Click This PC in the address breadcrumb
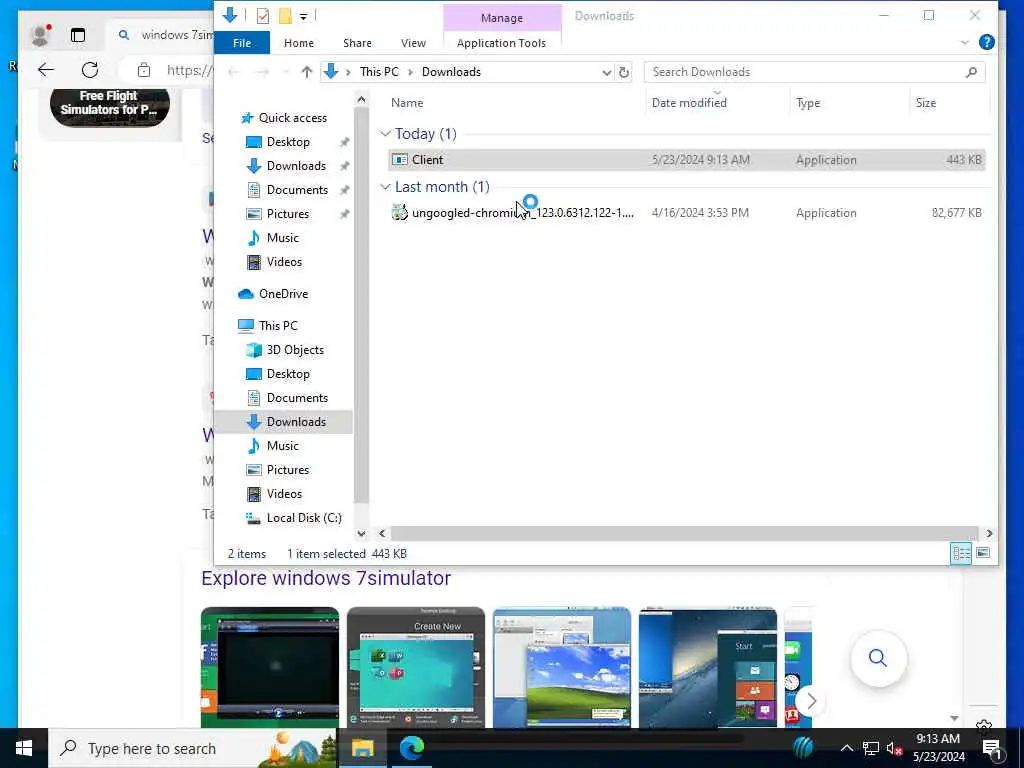 (x=379, y=72)
